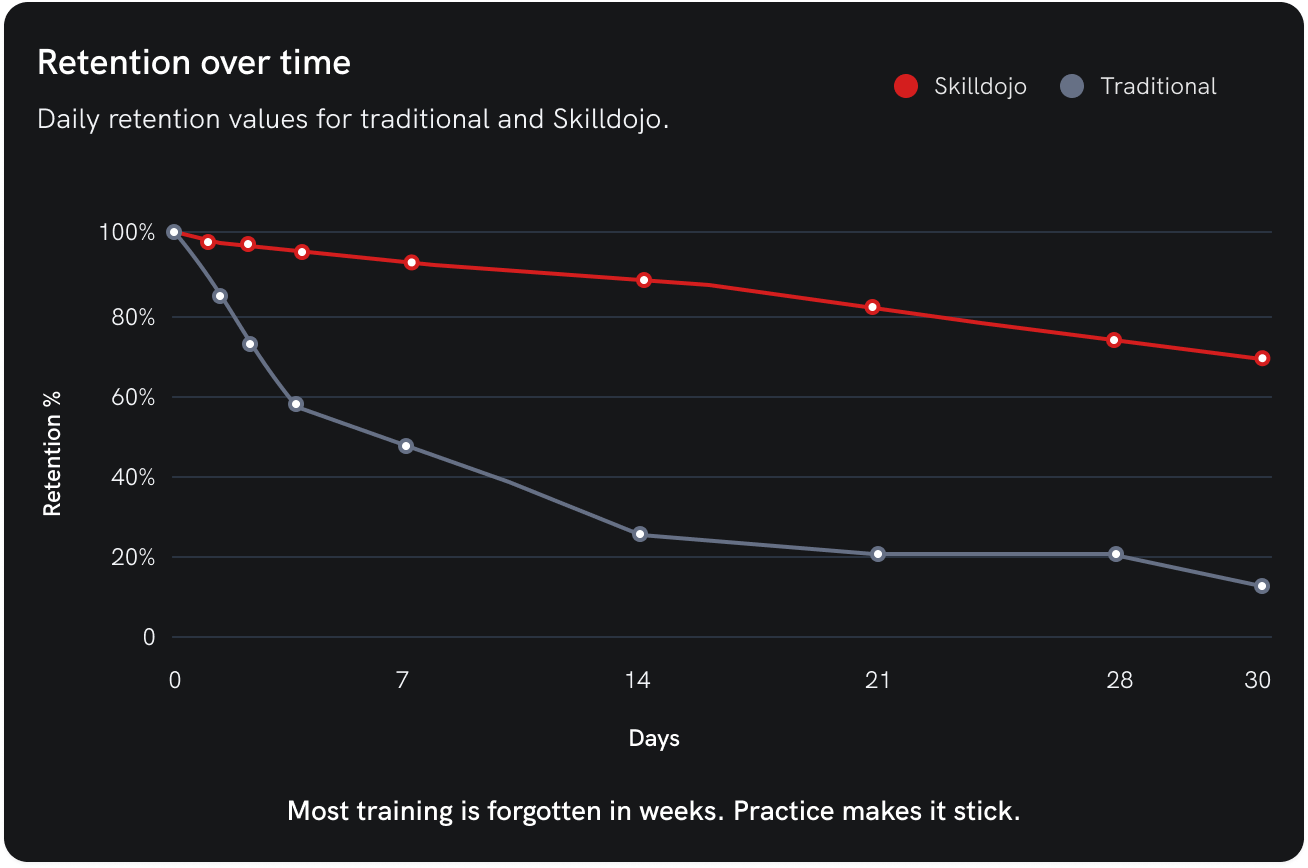Select the final Skilldojo point at day 30
The image size is (1308, 868).
[x=1262, y=358]
